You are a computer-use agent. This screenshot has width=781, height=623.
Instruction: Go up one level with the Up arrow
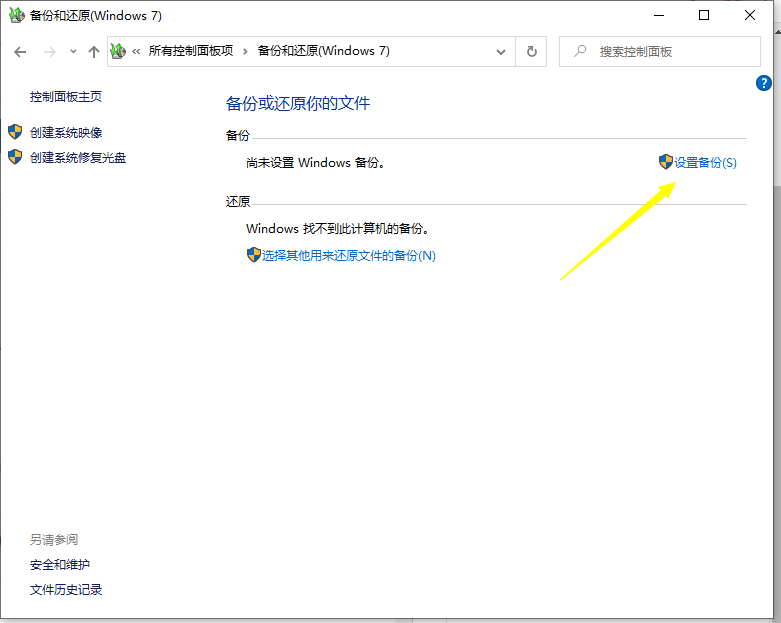coord(94,52)
